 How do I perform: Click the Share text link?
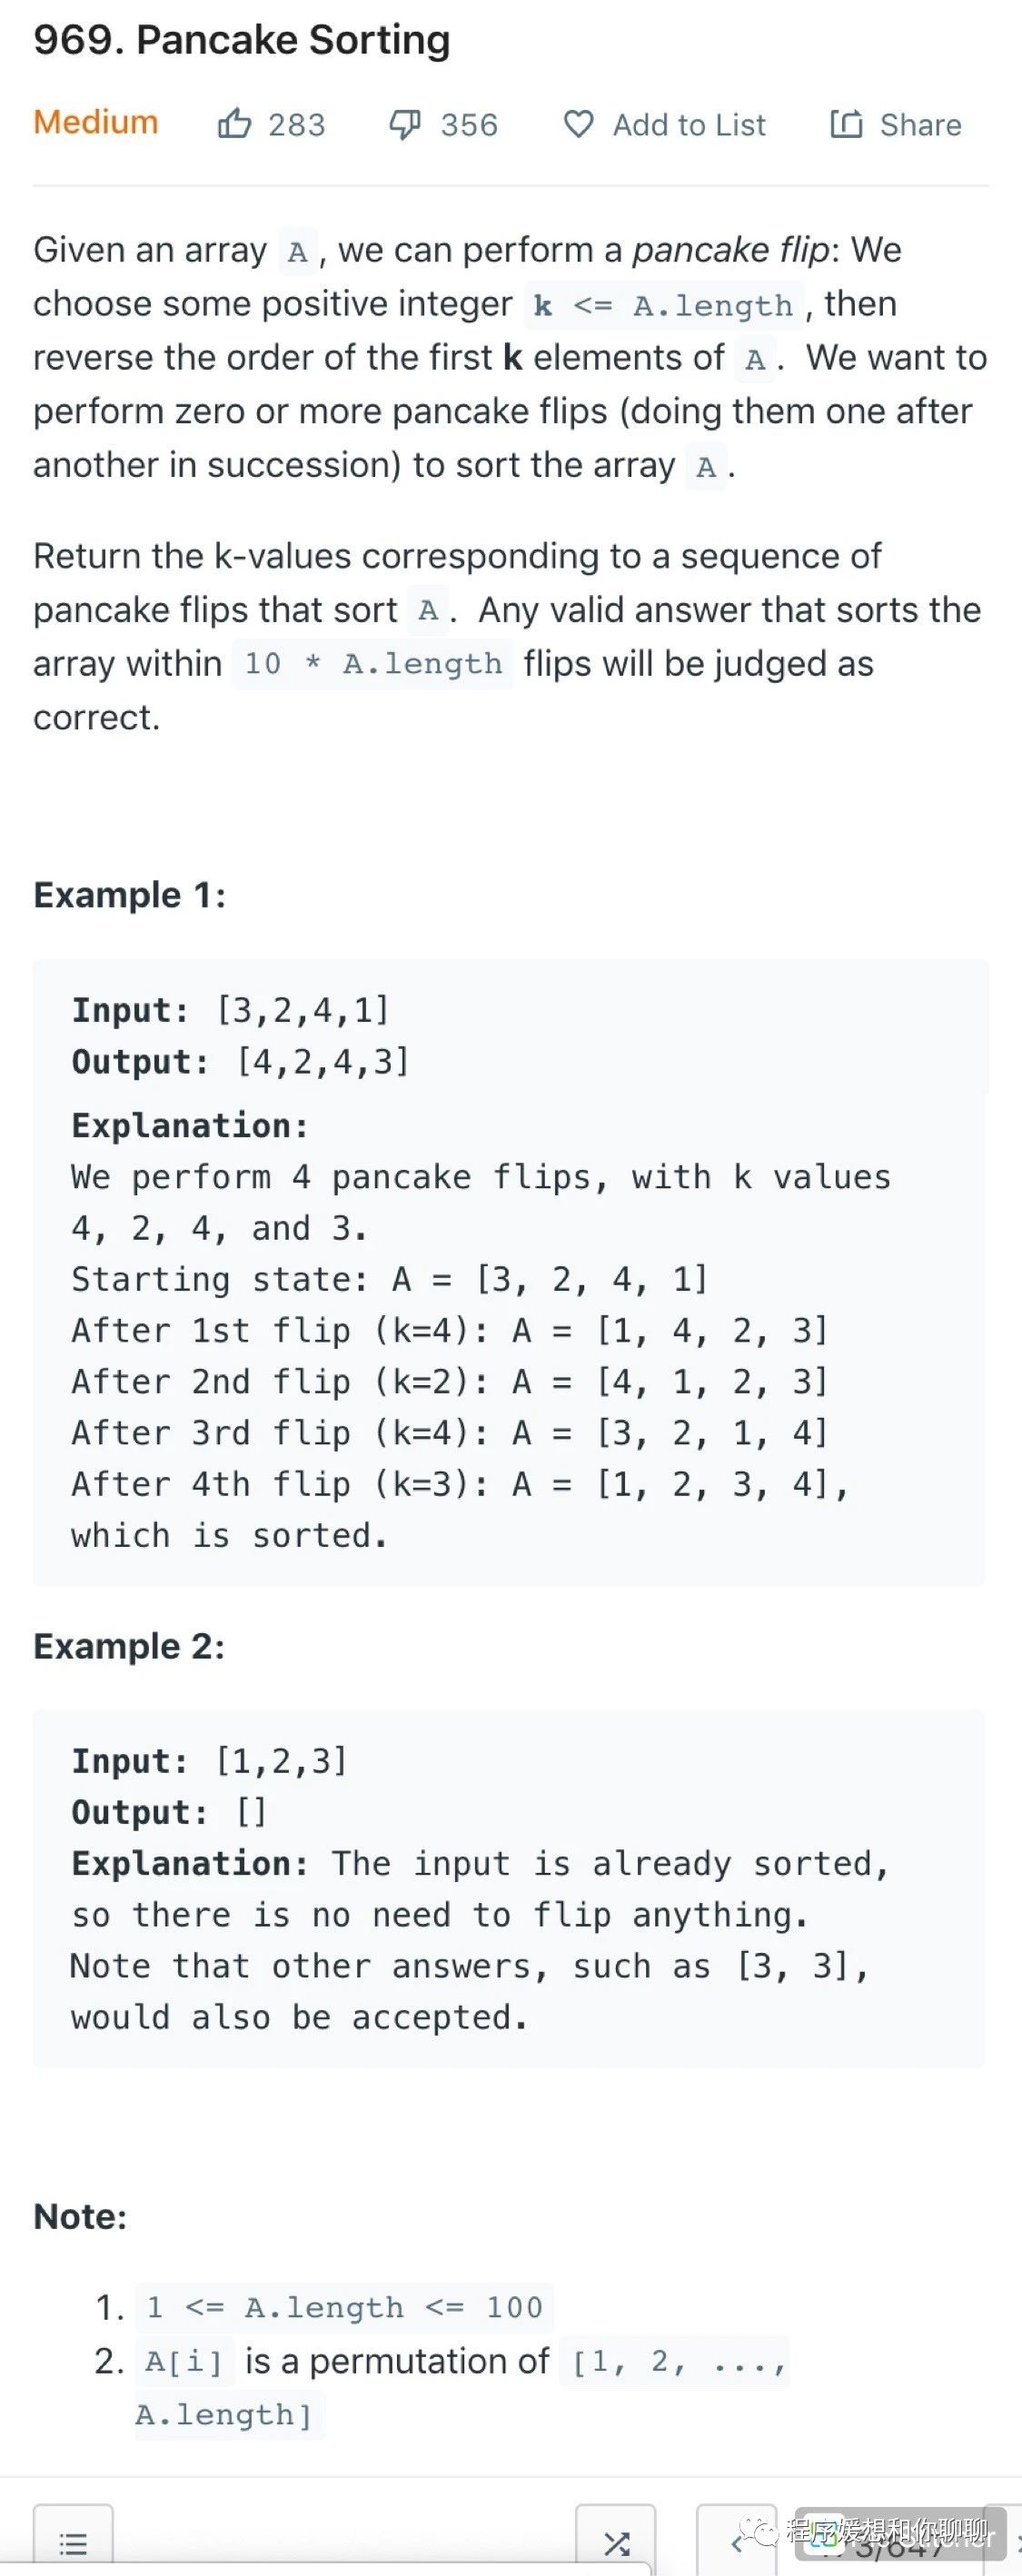920,125
